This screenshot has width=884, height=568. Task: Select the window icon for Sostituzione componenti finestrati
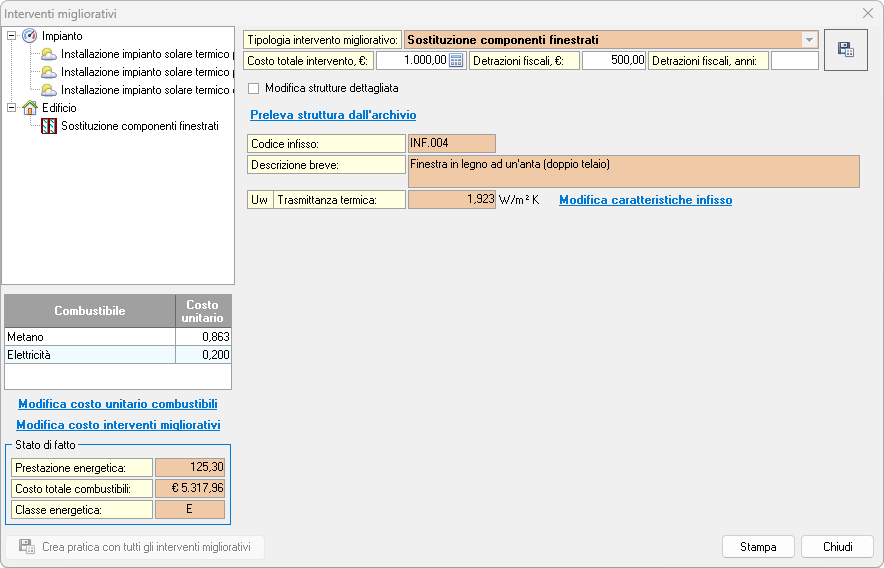point(49,126)
